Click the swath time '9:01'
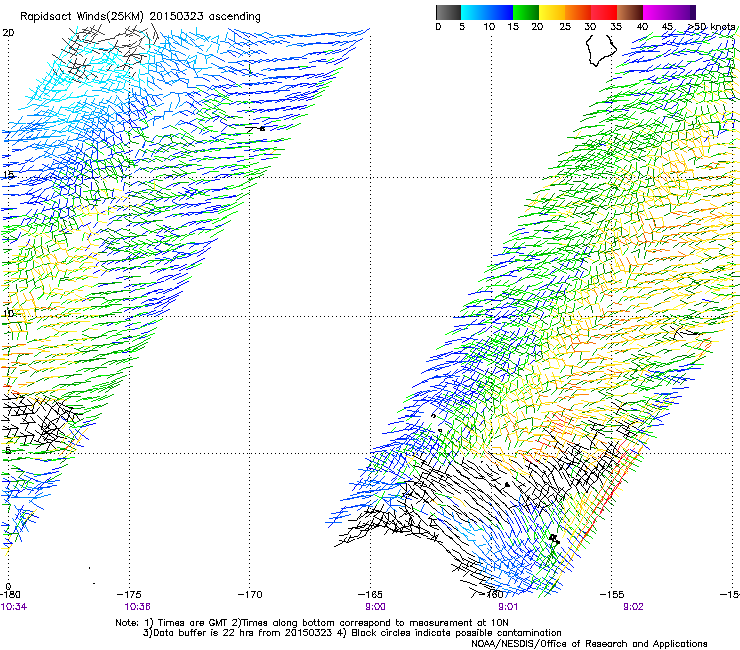Viewport: 740px width, 650px height. click(x=508, y=607)
